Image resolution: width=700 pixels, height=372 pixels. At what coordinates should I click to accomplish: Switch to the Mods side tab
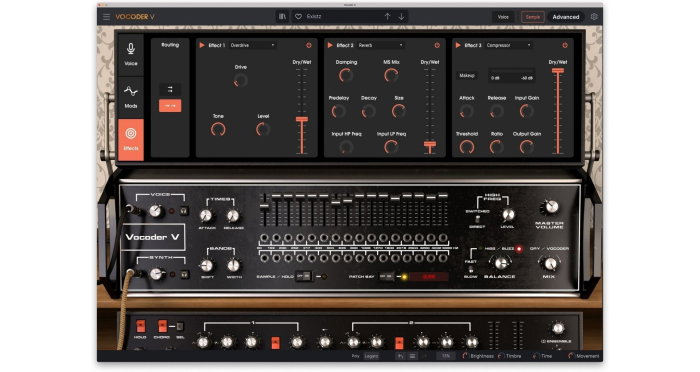pyautogui.click(x=131, y=97)
